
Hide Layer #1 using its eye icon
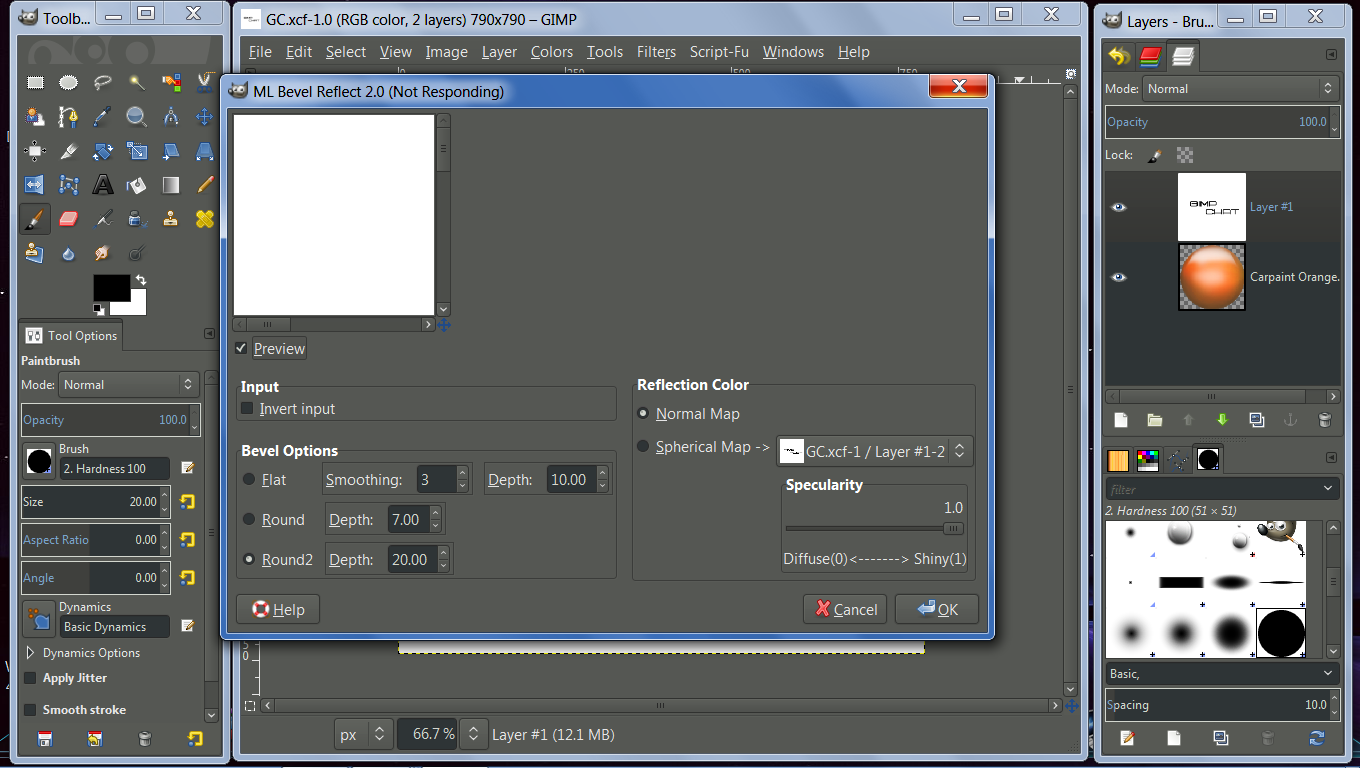[1119, 207]
